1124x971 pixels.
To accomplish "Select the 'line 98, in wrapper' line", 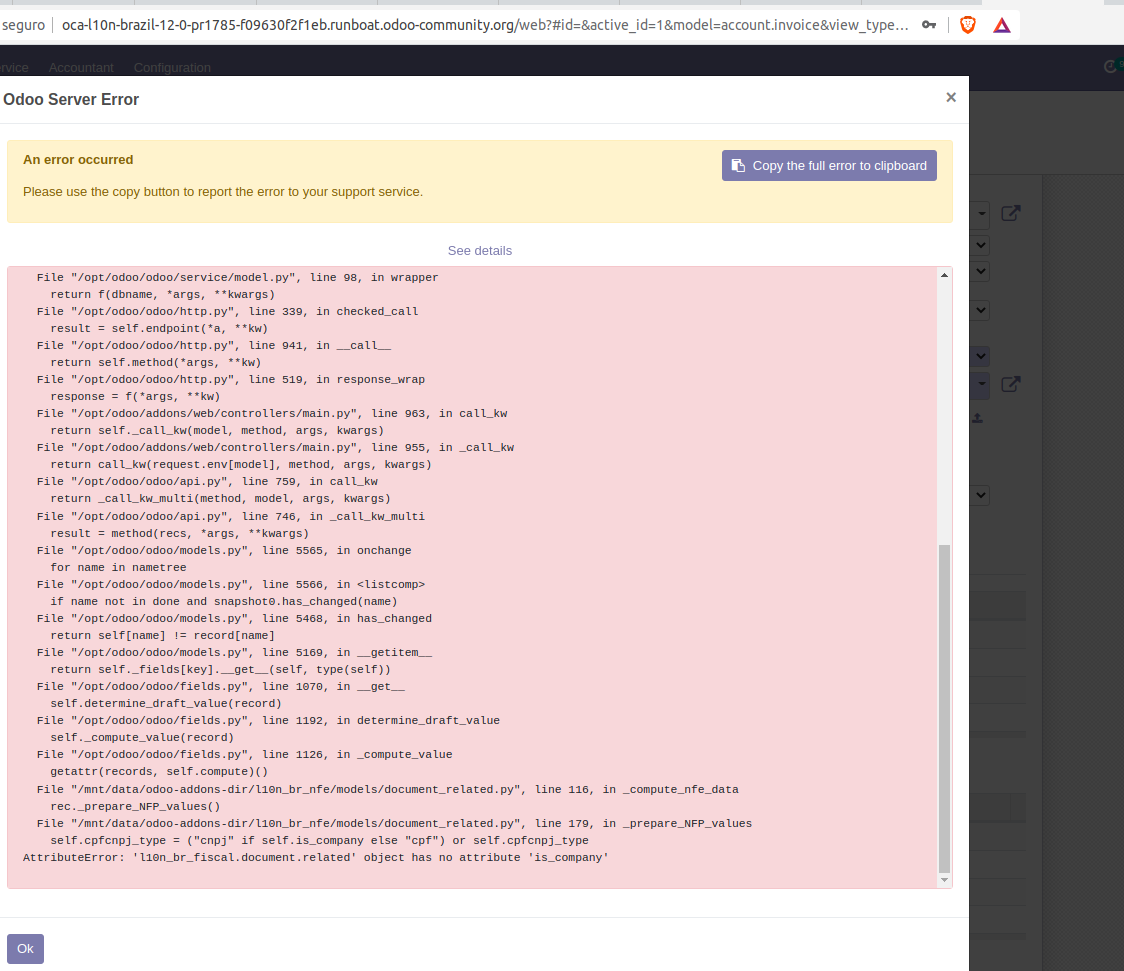I will pos(237,277).
